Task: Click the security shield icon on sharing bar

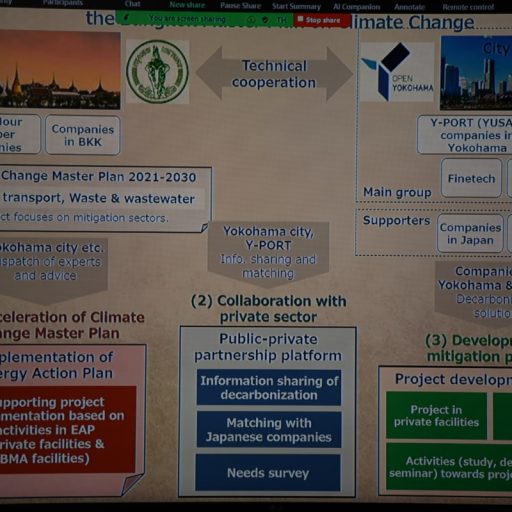Action: [265, 20]
